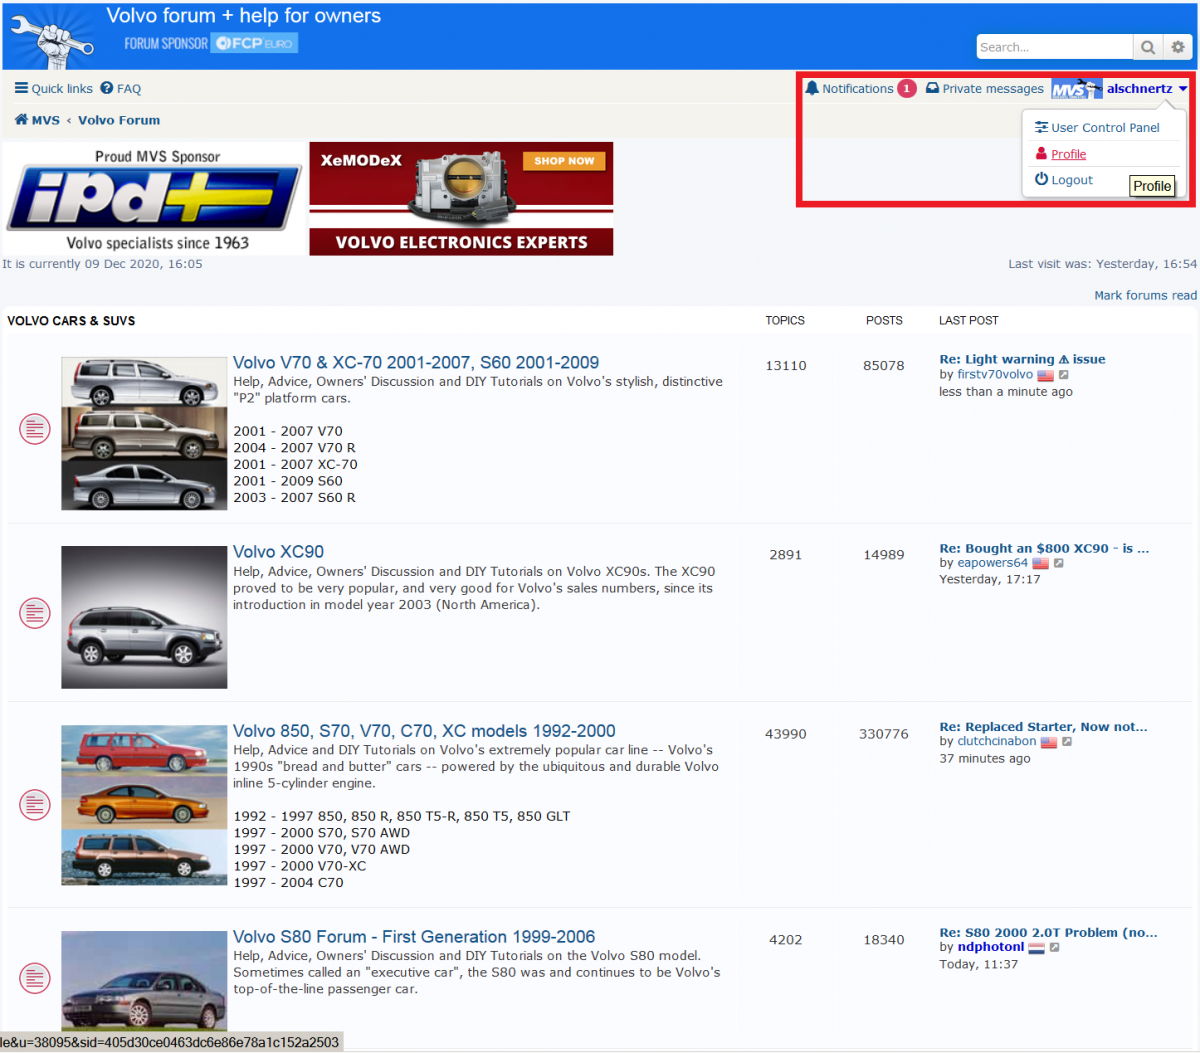View latest post icon next to firstv70volvo
Image resolution: width=1200 pixels, height=1053 pixels.
[x=1064, y=375]
